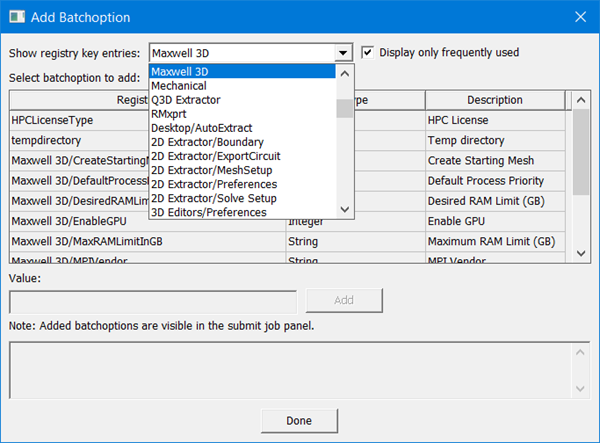Click the Maximum RAM Limit (GB) cell

[495, 241]
